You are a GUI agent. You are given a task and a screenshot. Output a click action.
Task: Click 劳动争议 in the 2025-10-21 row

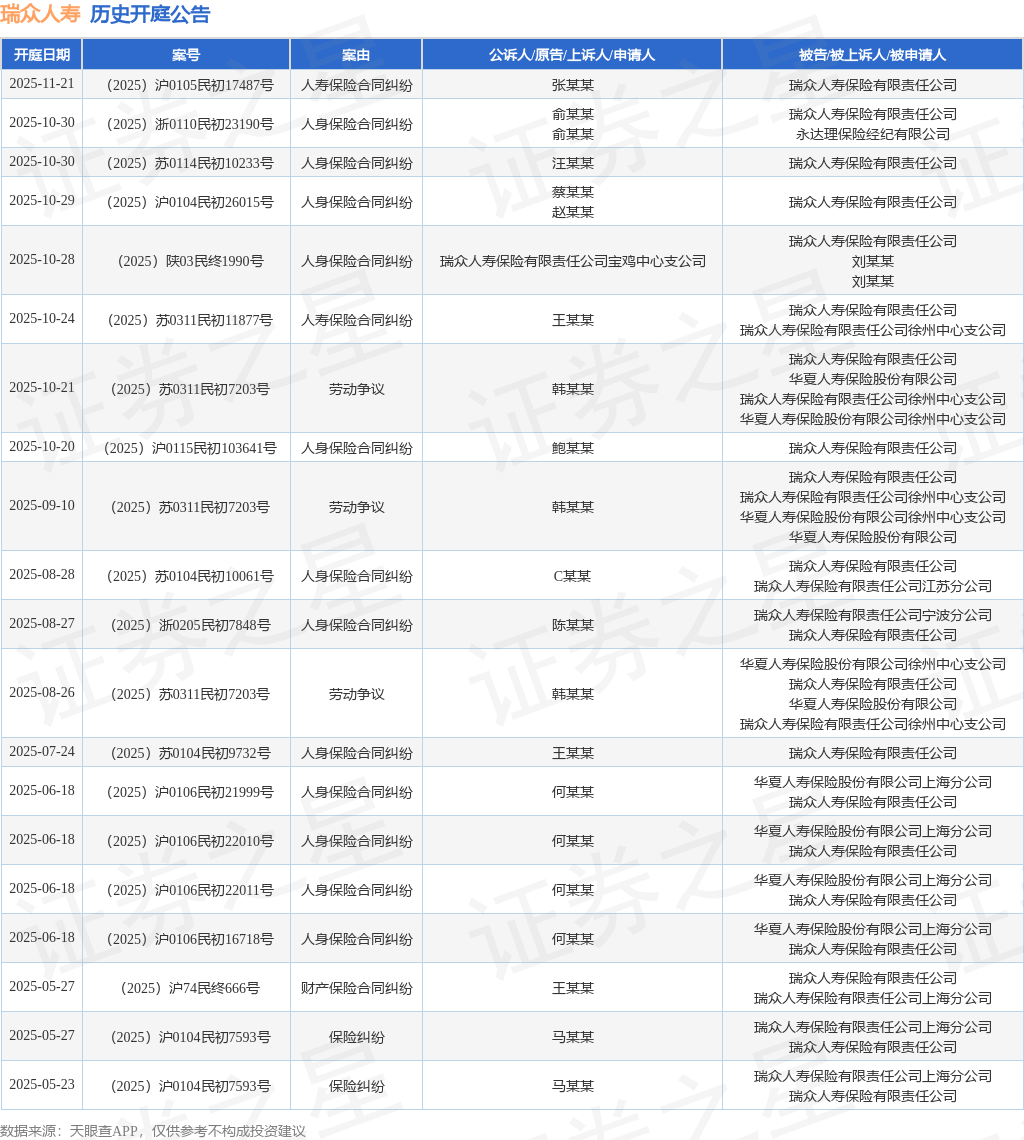point(356,389)
